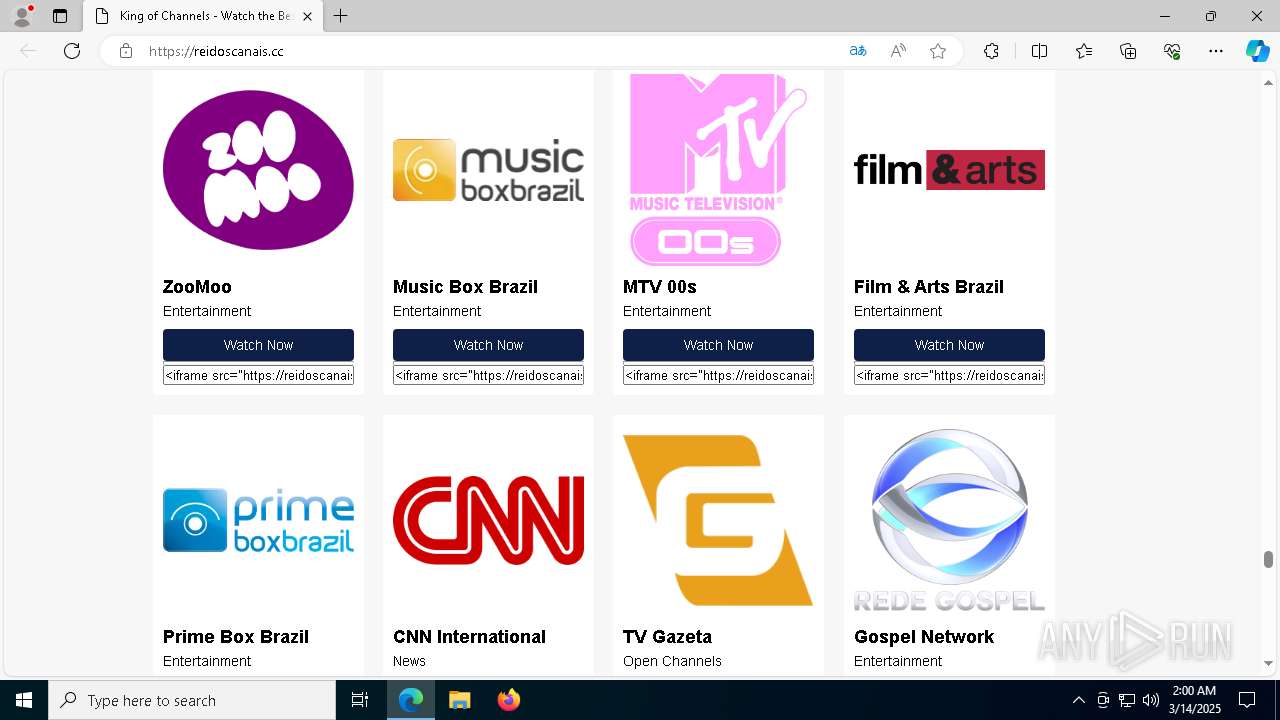Image resolution: width=1280 pixels, height=720 pixels.
Task: Click the ZooMoo purple logo thumbnail
Action: [x=258, y=170]
